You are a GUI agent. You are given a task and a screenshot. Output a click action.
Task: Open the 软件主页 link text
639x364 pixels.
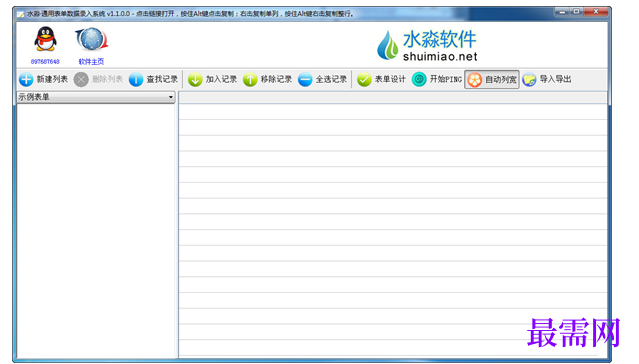pyautogui.click(x=91, y=62)
